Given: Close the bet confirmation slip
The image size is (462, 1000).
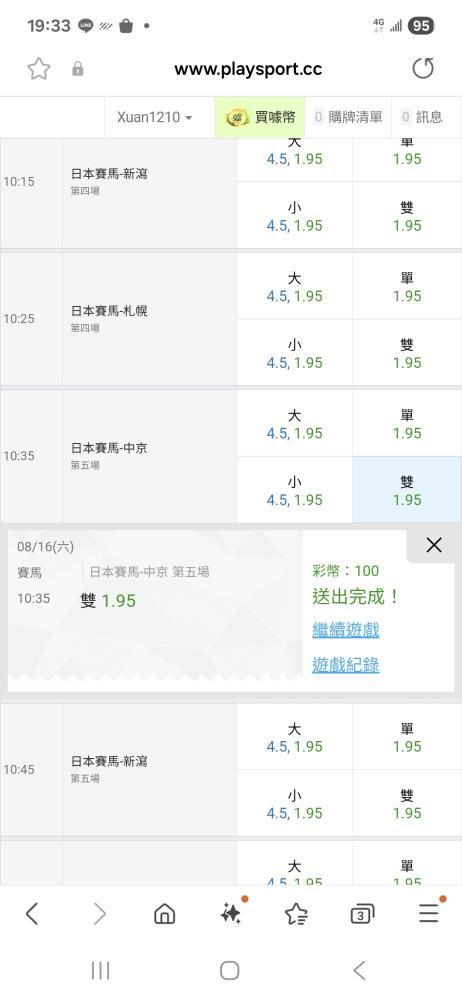Looking at the screenshot, I should point(434,545).
